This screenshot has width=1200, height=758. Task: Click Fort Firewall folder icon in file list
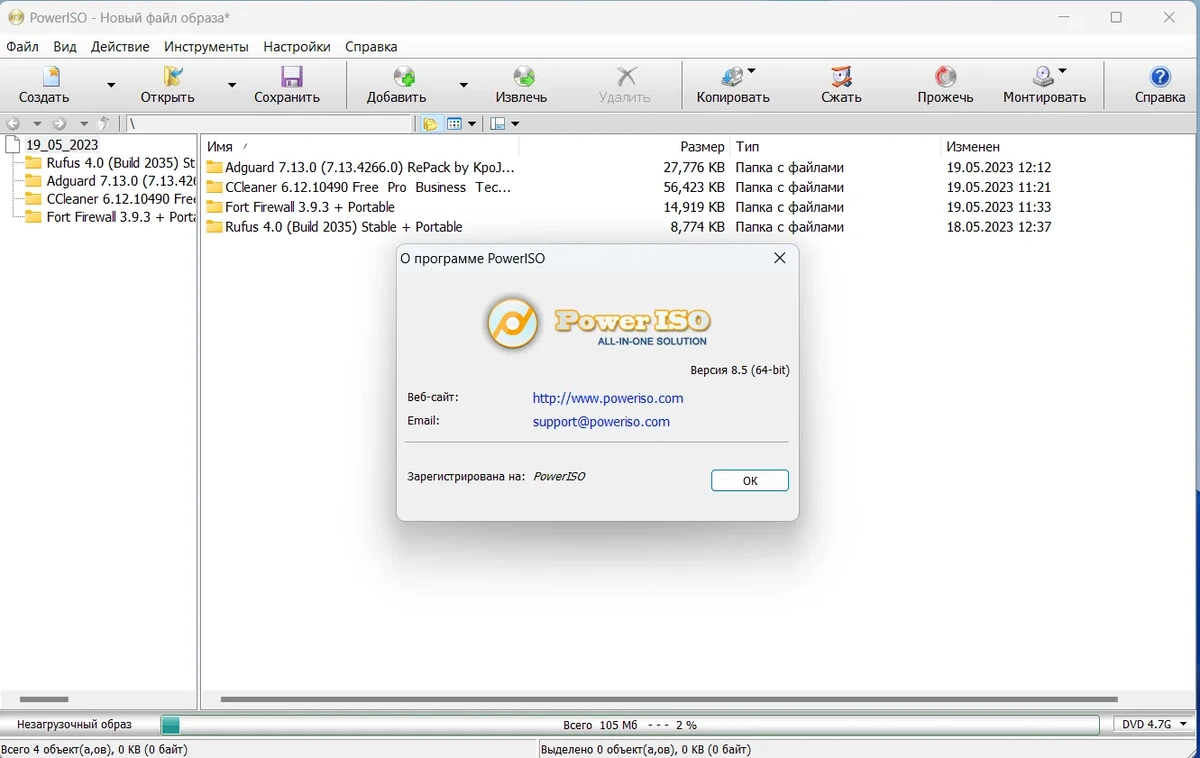(214, 208)
